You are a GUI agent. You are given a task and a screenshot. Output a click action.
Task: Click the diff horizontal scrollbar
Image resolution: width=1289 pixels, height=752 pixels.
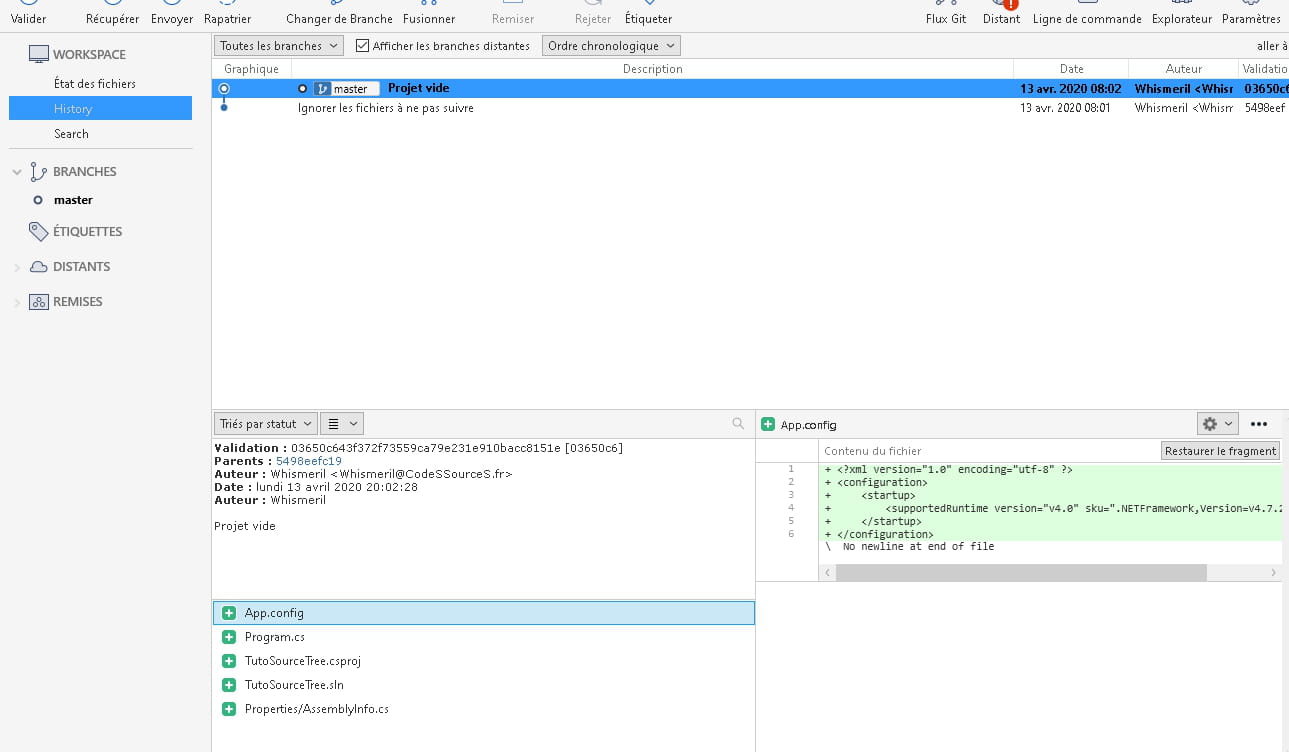point(1020,573)
